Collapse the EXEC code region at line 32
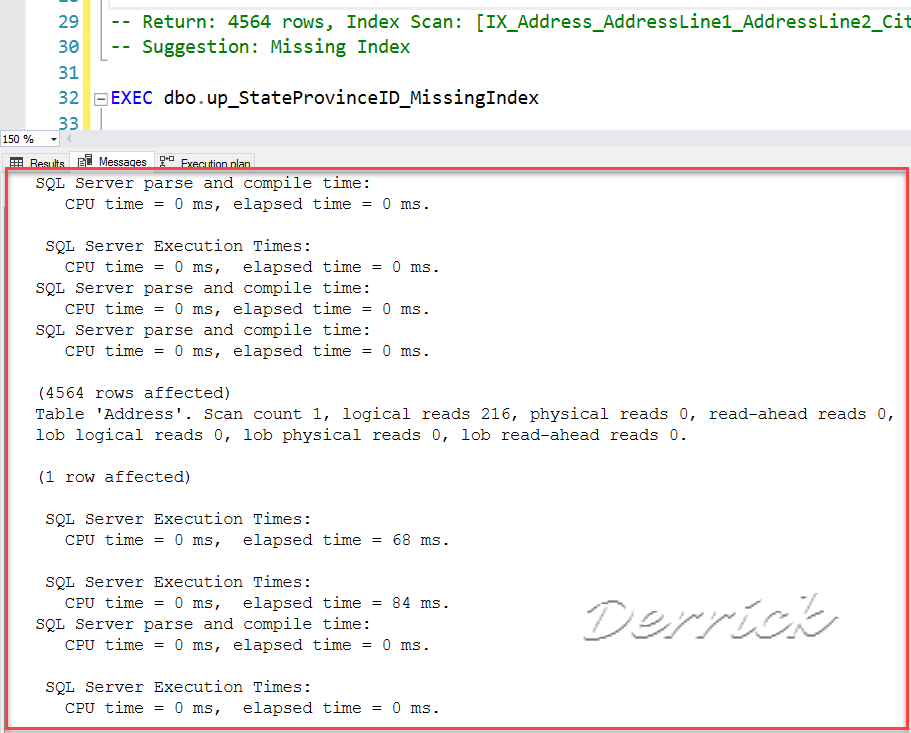 click(x=101, y=98)
